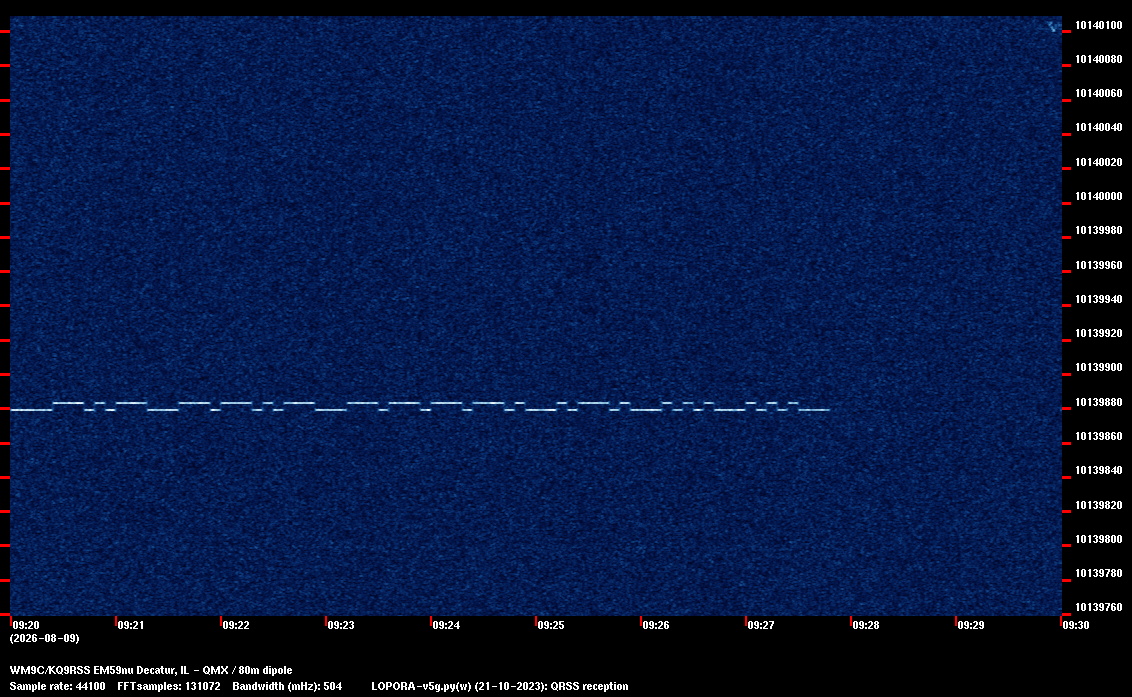Viewport: 1132px width, 697px height.
Task: Click the 10139880 frequency label
Action: click(1098, 402)
